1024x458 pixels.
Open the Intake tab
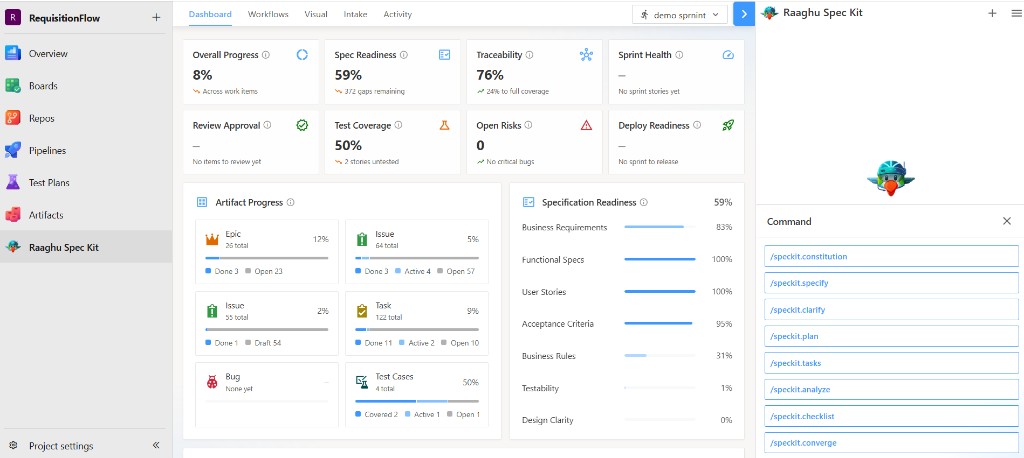pos(355,14)
